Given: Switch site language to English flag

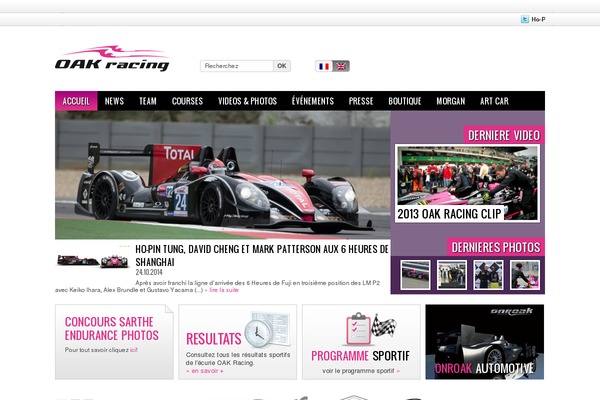Looking at the screenshot, I should (x=341, y=66).
